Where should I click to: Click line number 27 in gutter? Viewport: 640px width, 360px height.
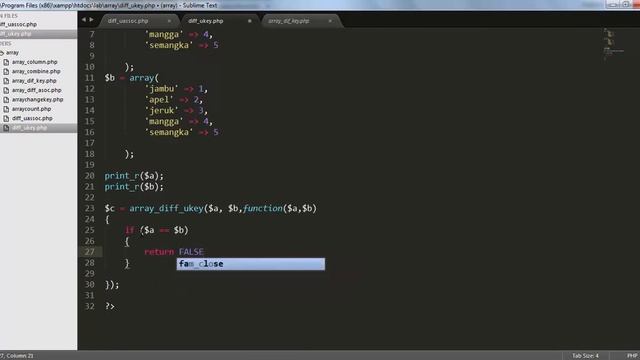pos(89,252)
